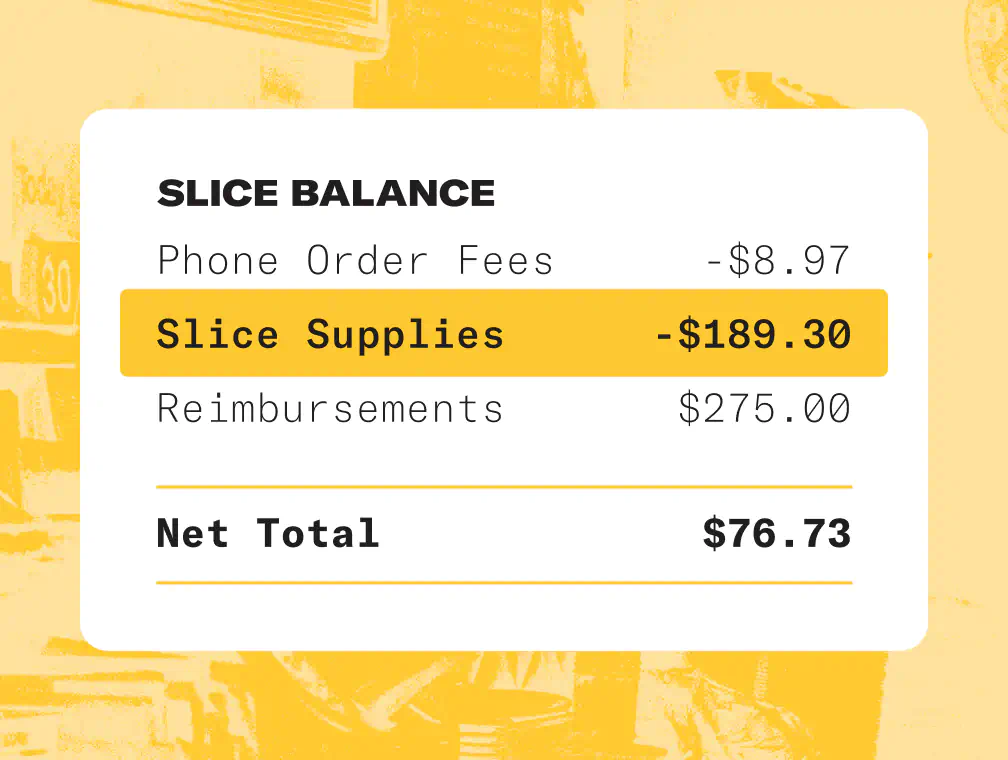Screen dimensions: 1008x760
Task: Click the word Net in the total row
Action: click(x=193, y=533)
